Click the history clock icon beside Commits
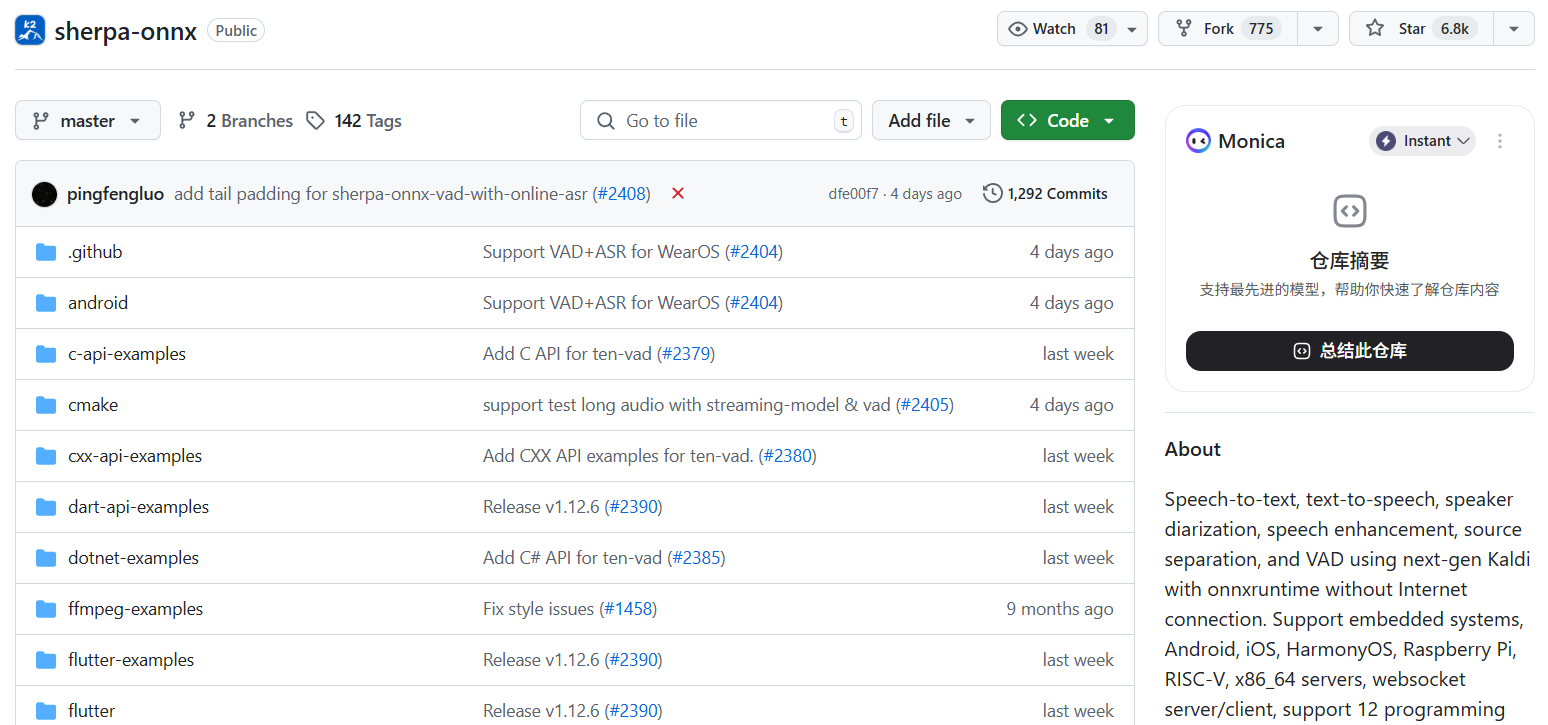Screen dimensions: 1548x725 [992, 194]
